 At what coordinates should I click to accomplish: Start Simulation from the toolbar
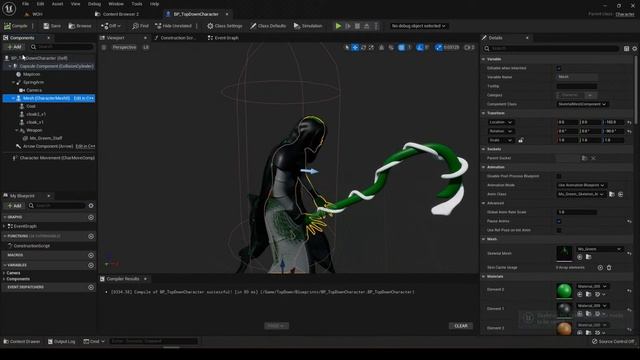coord(308,26)
